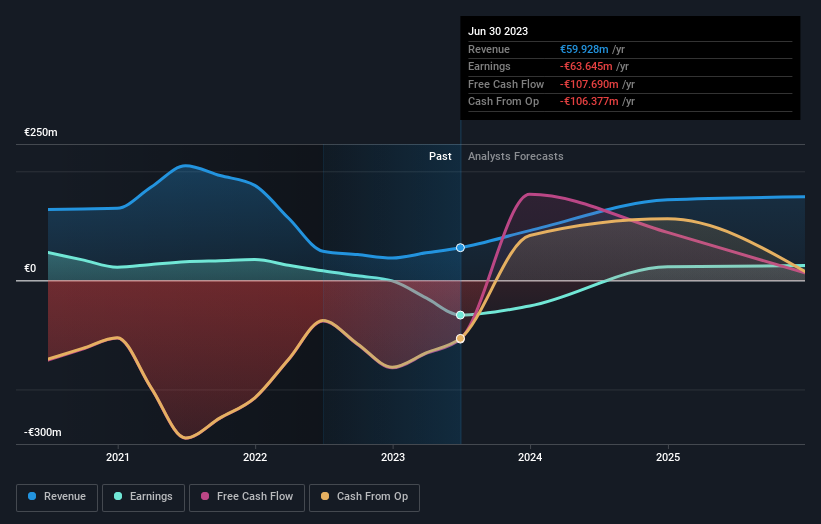Click the tooltip Free Cash Flow label
This screenshot has width=821, height=524.
[x=506, y=84]
